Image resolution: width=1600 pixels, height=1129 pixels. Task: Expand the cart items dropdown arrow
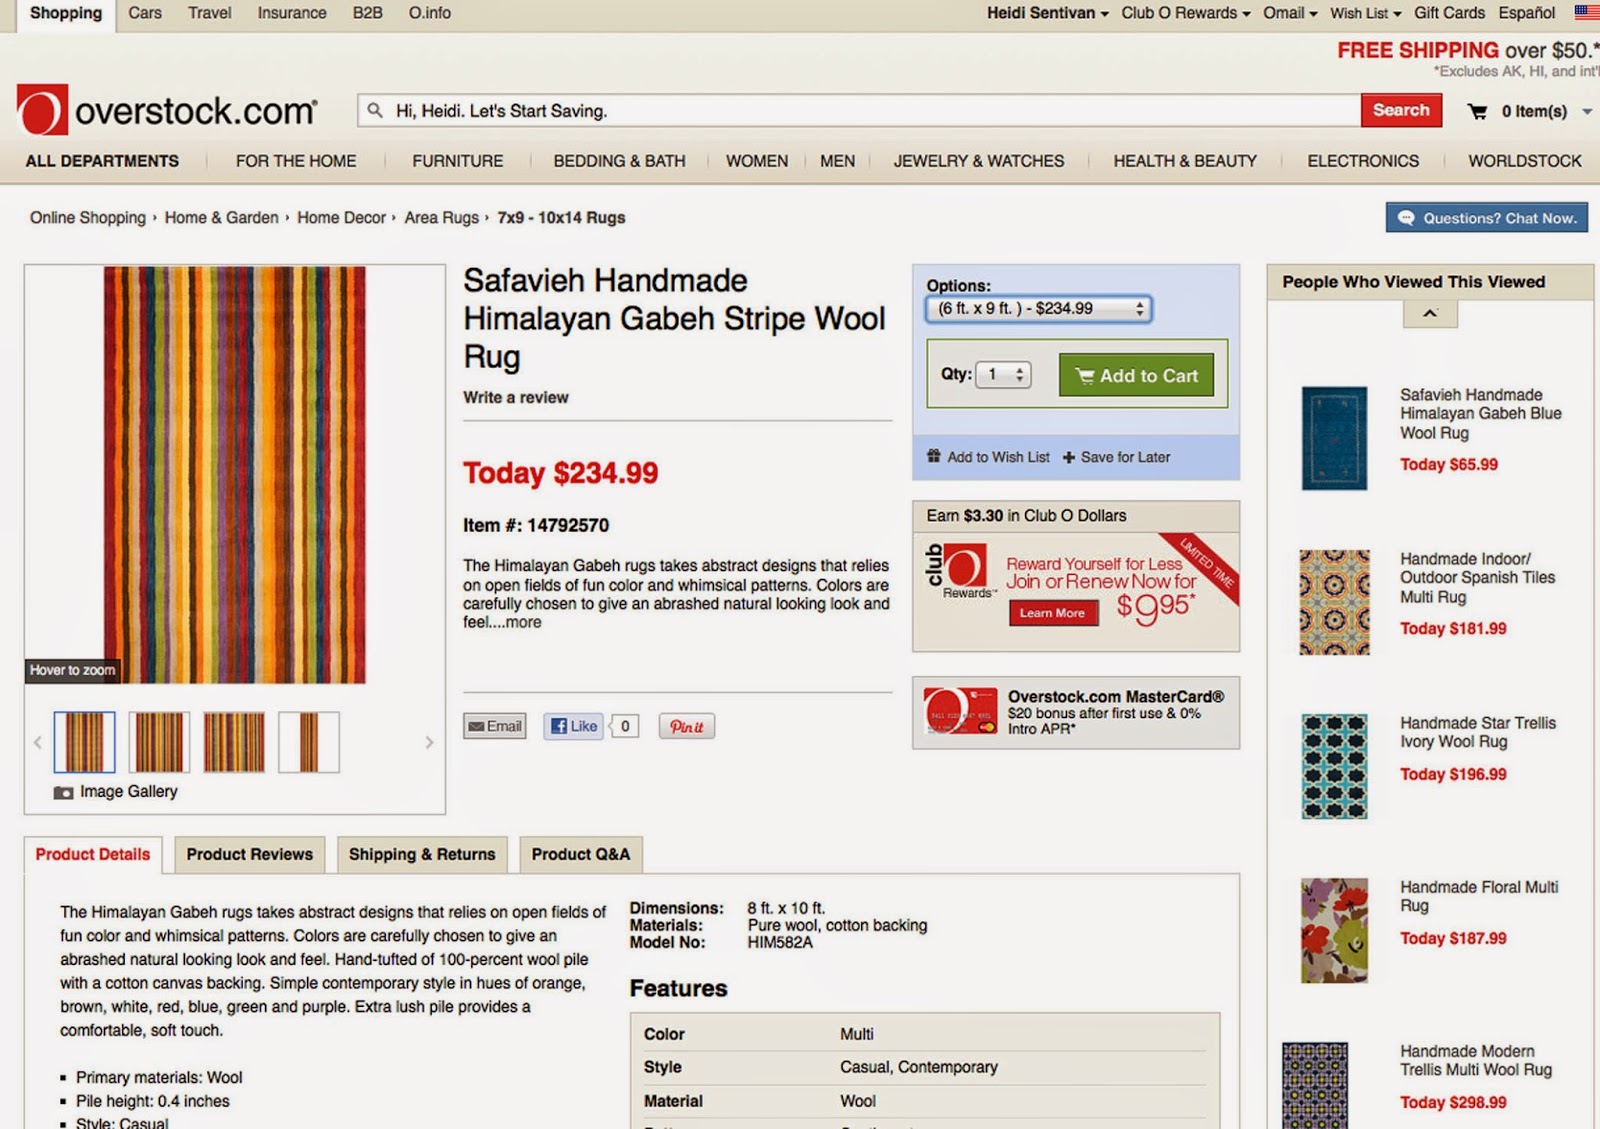[1587, 112]
